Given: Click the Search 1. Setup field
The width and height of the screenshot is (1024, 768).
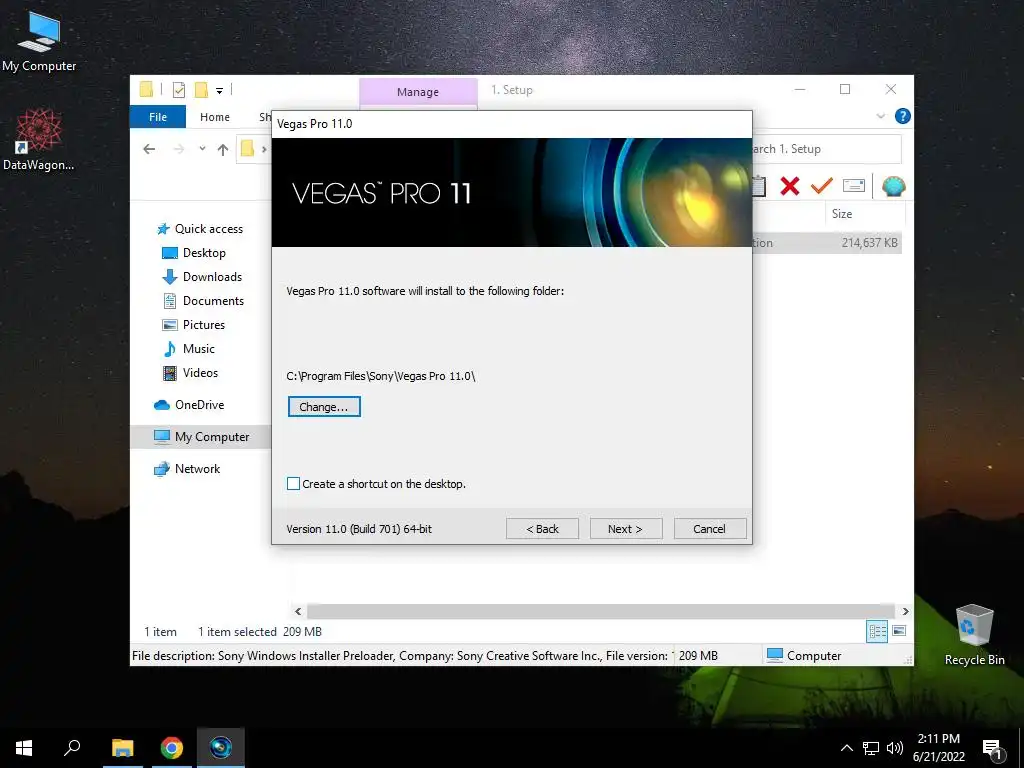Looking at the screenshot, I should tap(827, 149).
